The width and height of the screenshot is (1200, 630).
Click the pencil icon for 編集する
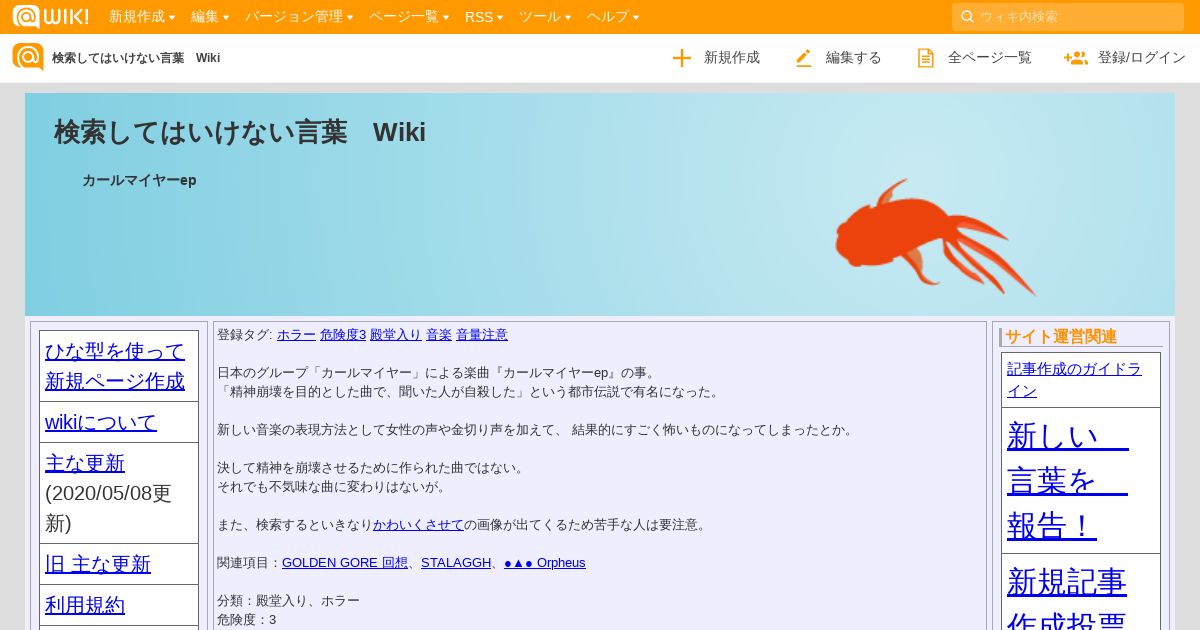(x=804, y=58)
